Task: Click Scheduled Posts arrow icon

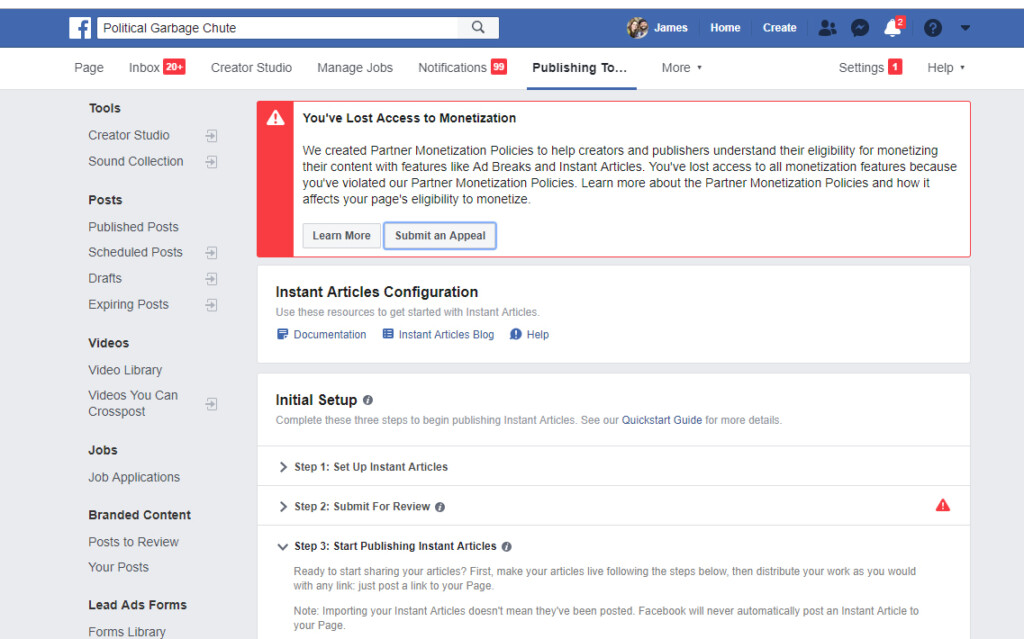Action: [211, 253]
